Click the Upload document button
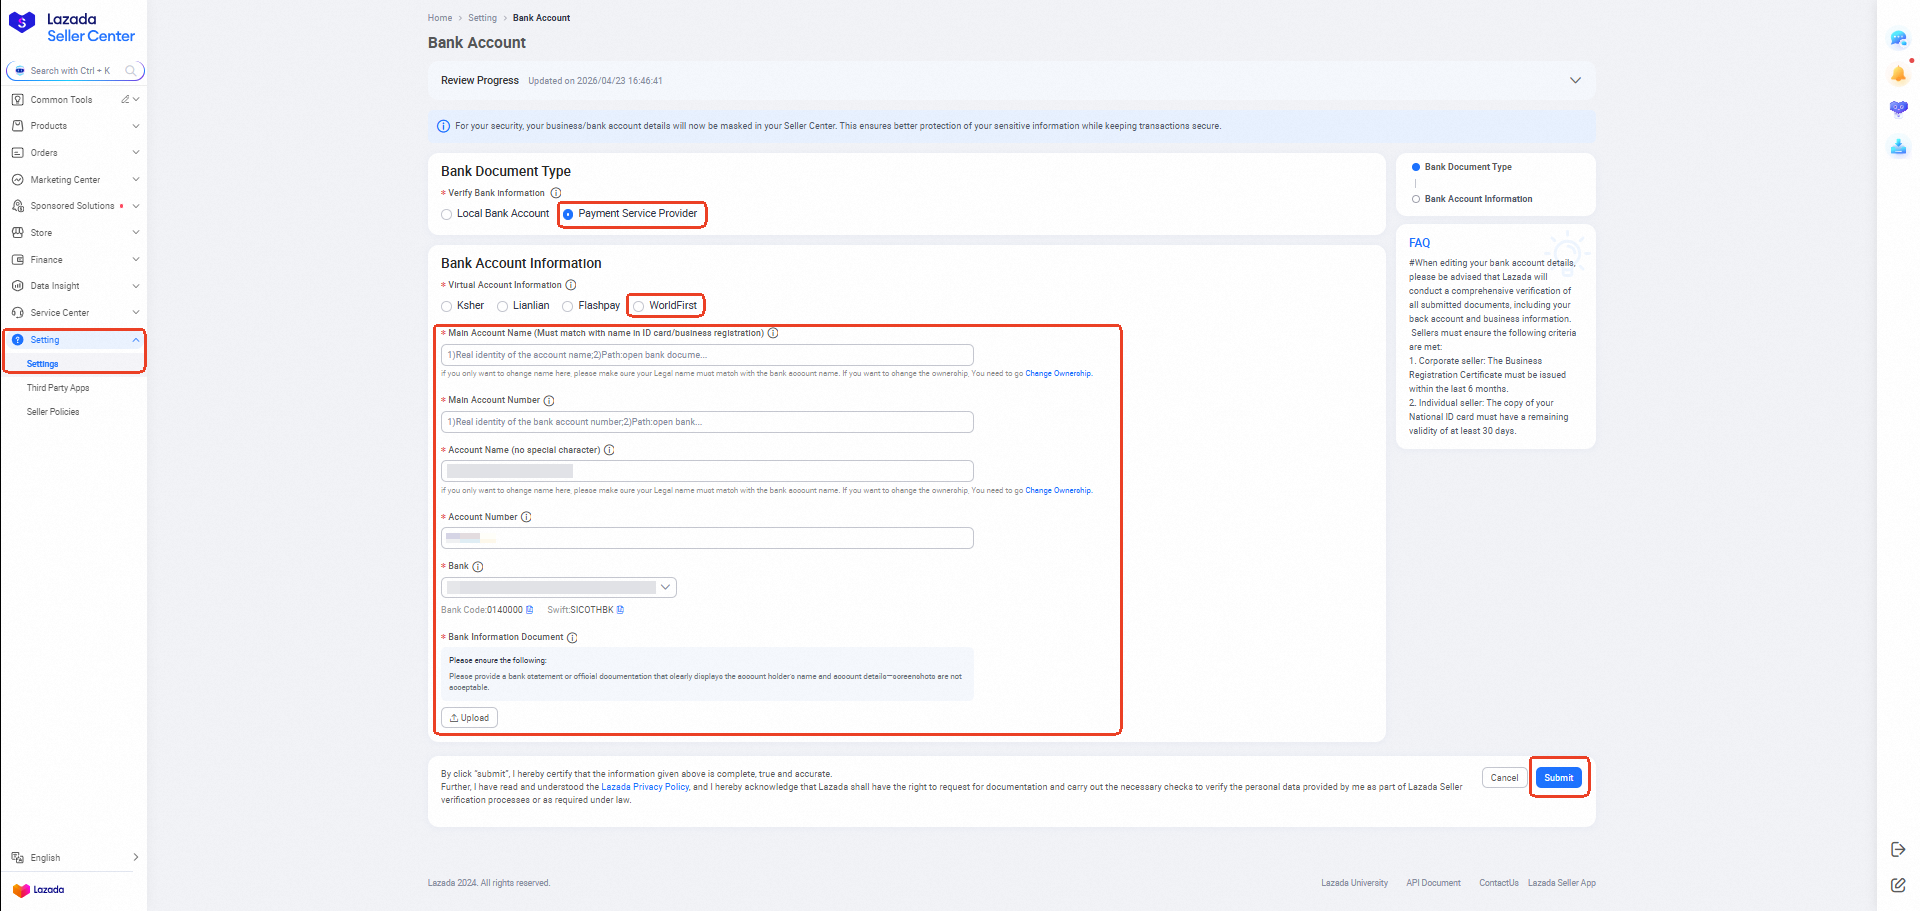Viewport: 1920px width, 911px height. coord(469,718)
